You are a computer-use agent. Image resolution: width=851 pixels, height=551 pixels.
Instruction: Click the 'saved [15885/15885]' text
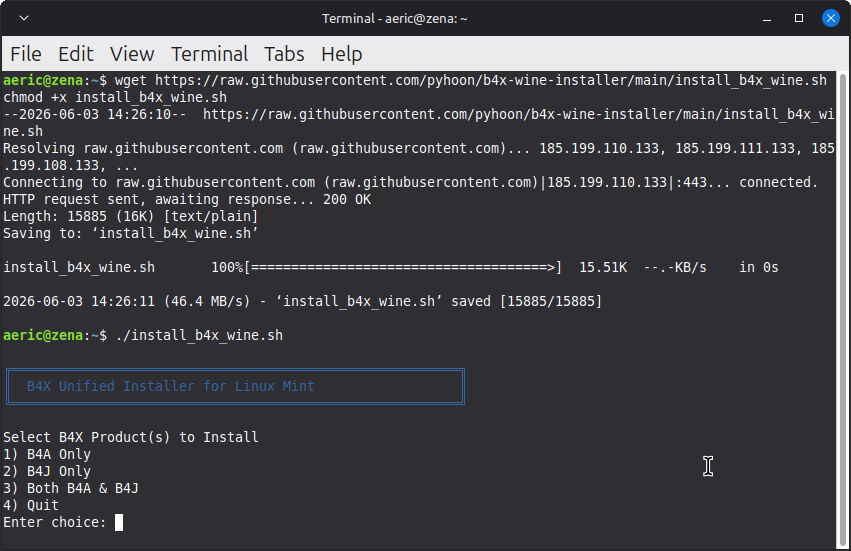[x=527, y=301]
